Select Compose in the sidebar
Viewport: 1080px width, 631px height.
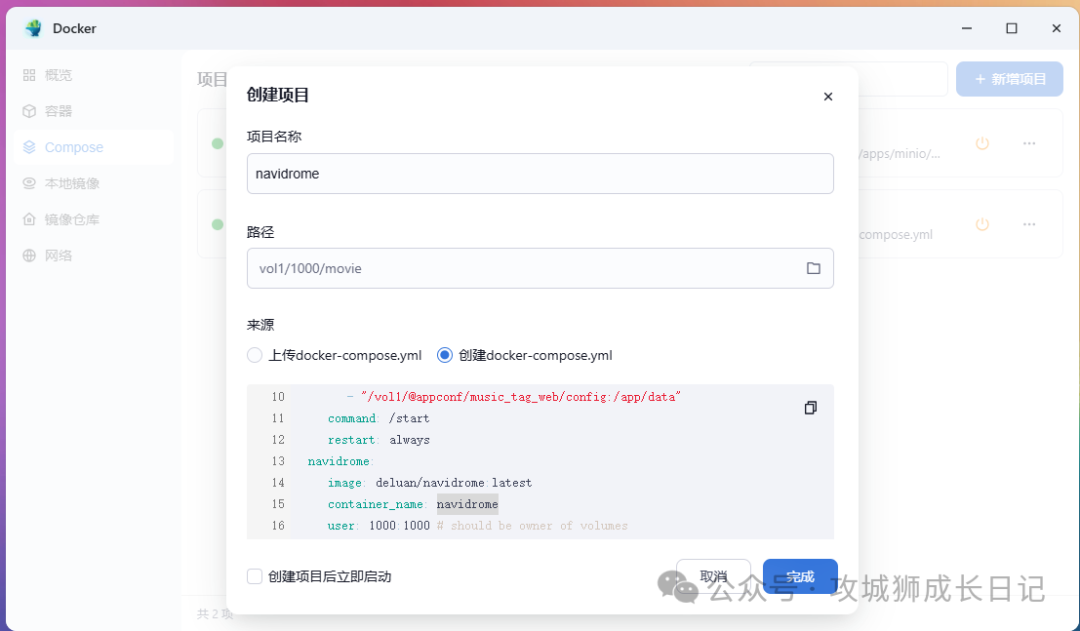point(93,147)
